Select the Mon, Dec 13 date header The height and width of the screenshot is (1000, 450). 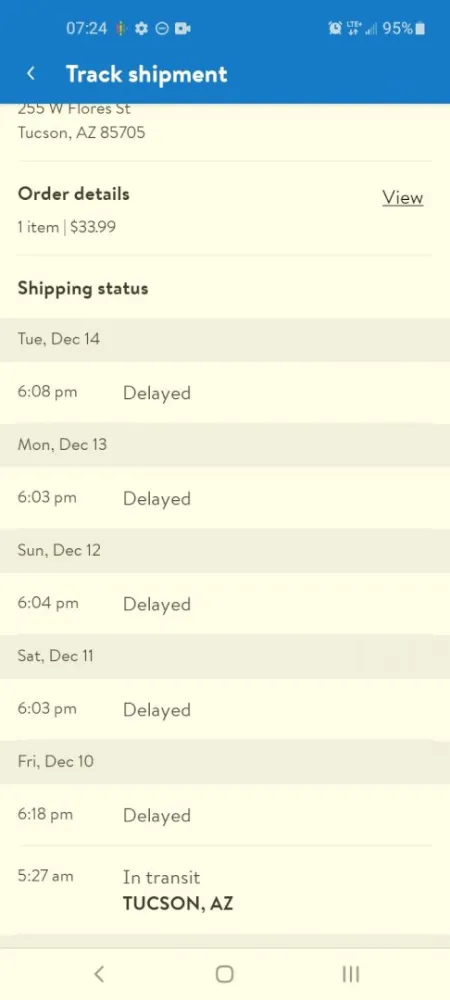(x=225, y=445)
